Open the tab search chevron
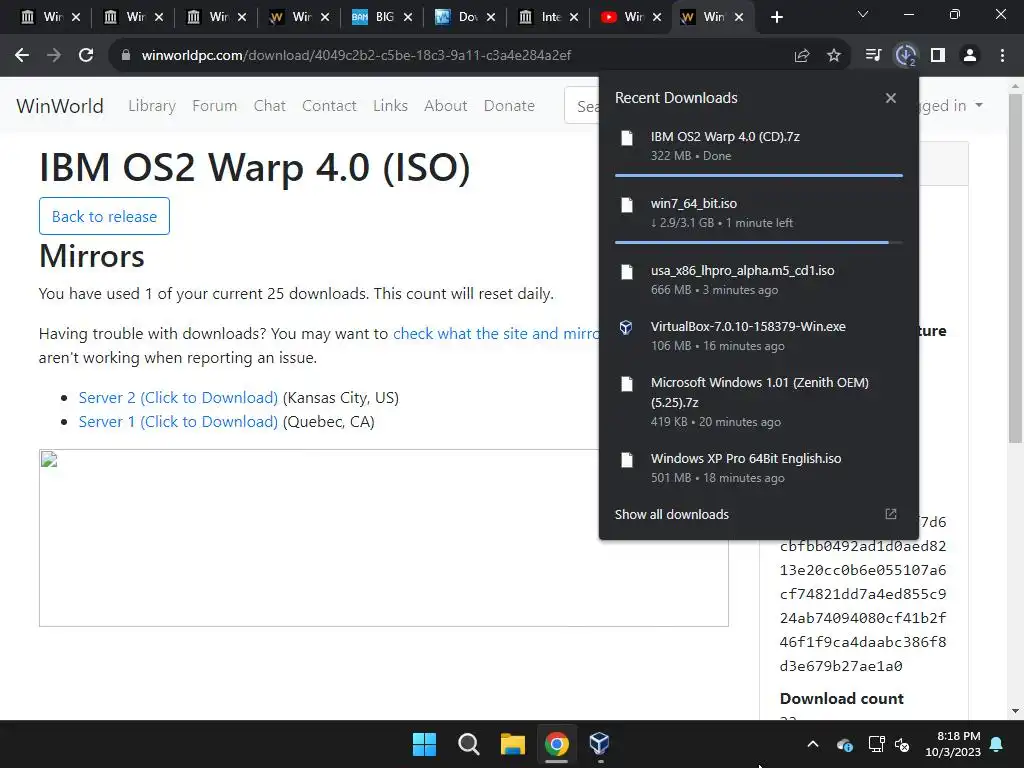 coord(863,14)
